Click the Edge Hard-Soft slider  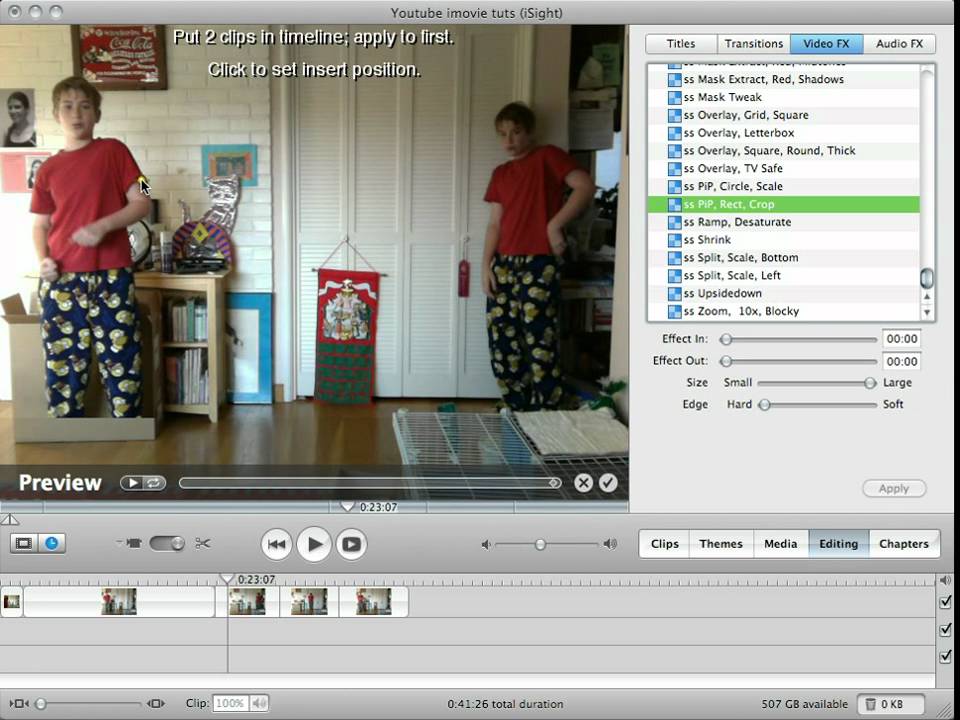[817, 405]
